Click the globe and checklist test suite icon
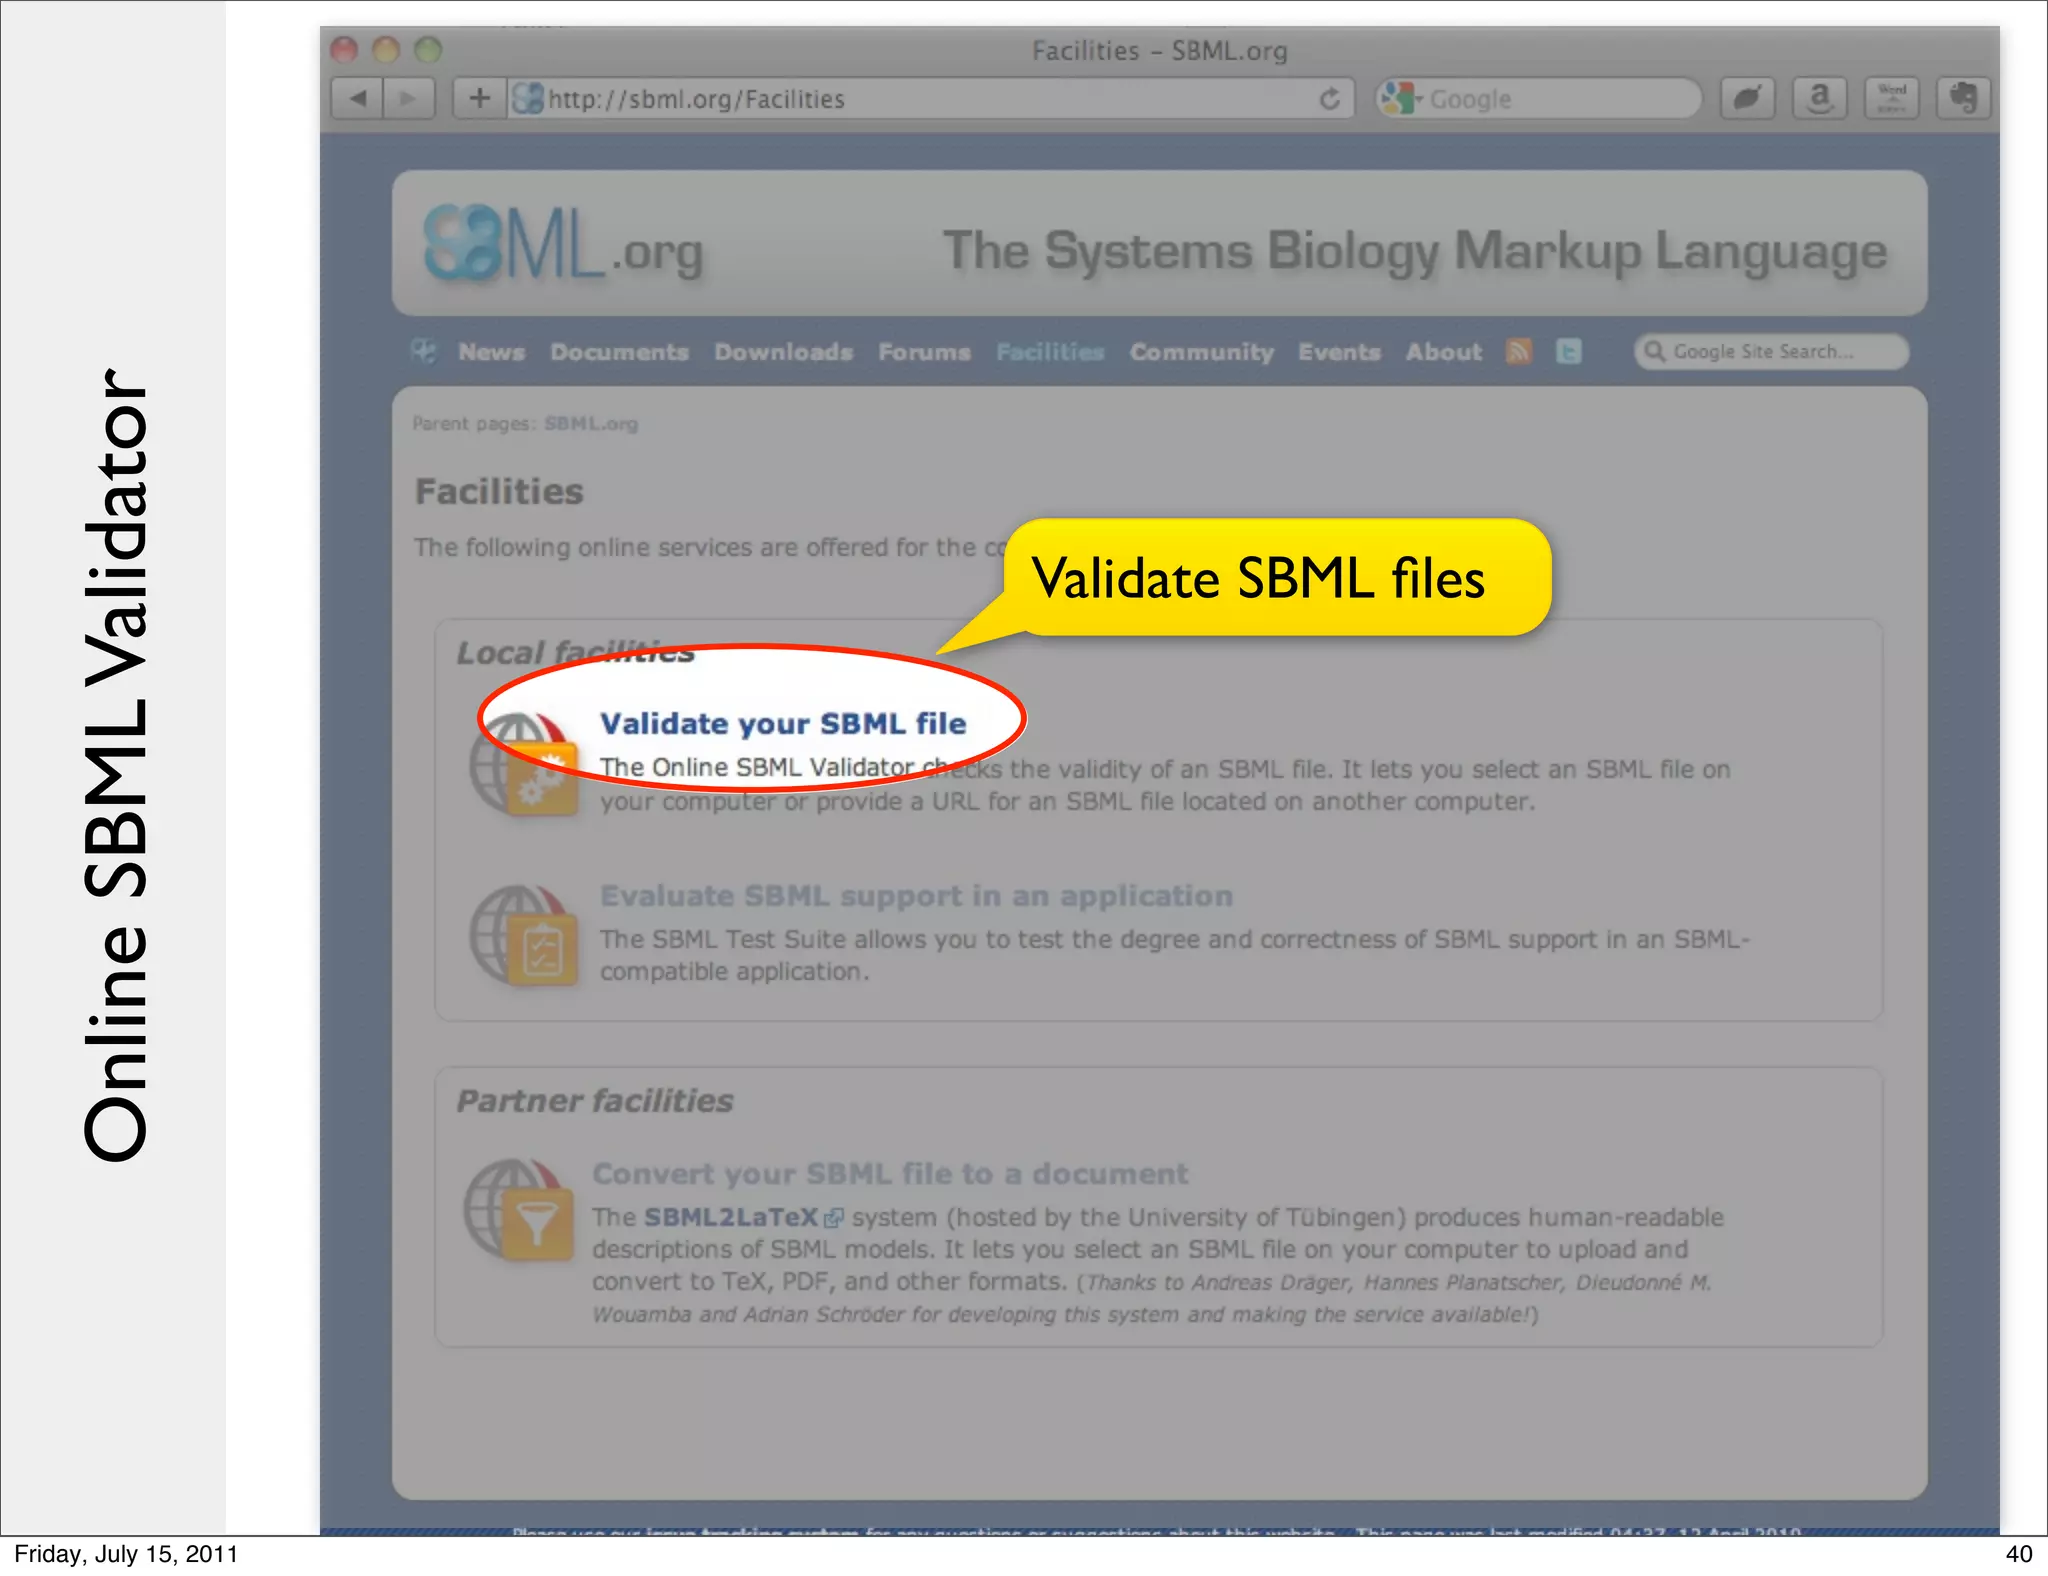 point(524,936)
